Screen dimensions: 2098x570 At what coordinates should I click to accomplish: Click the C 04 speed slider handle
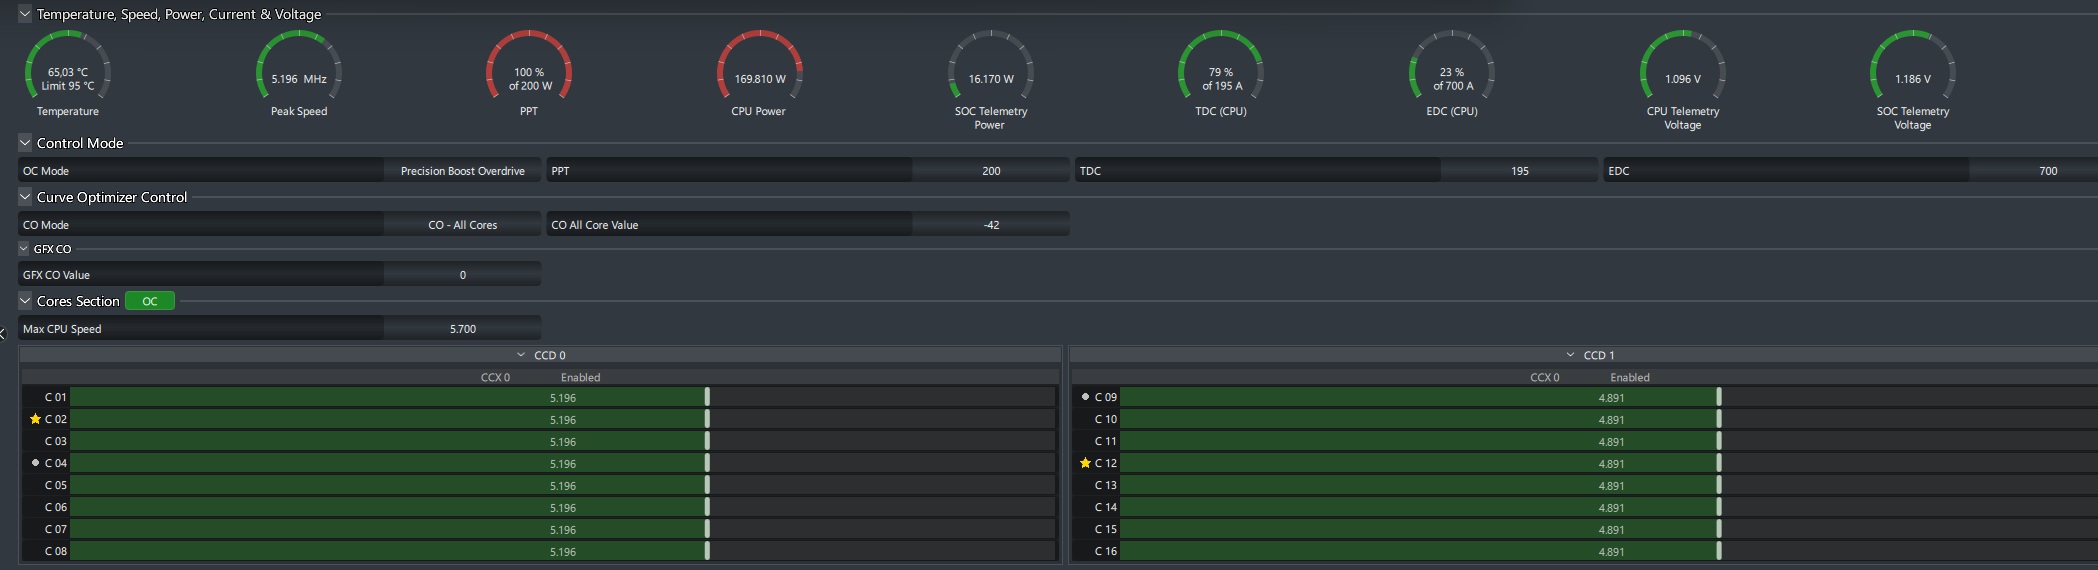point(707,463)
